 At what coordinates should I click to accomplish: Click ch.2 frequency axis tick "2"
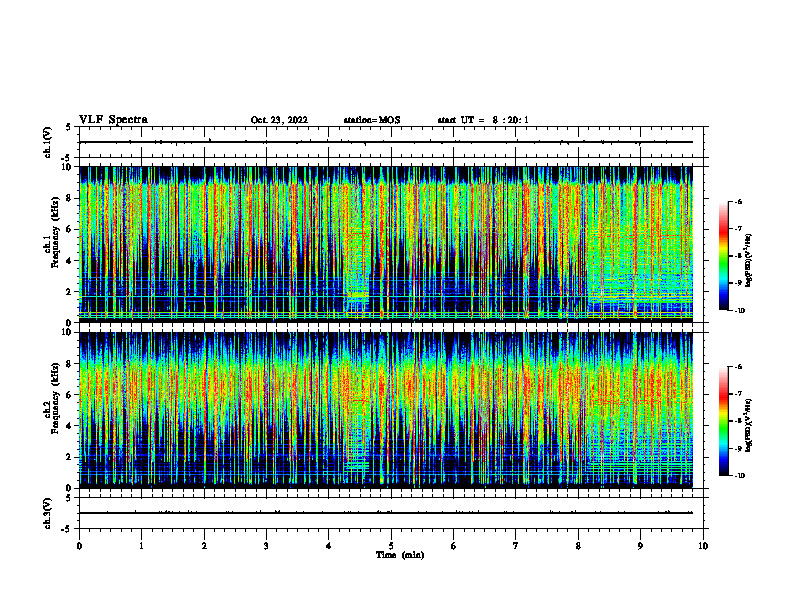70,457
